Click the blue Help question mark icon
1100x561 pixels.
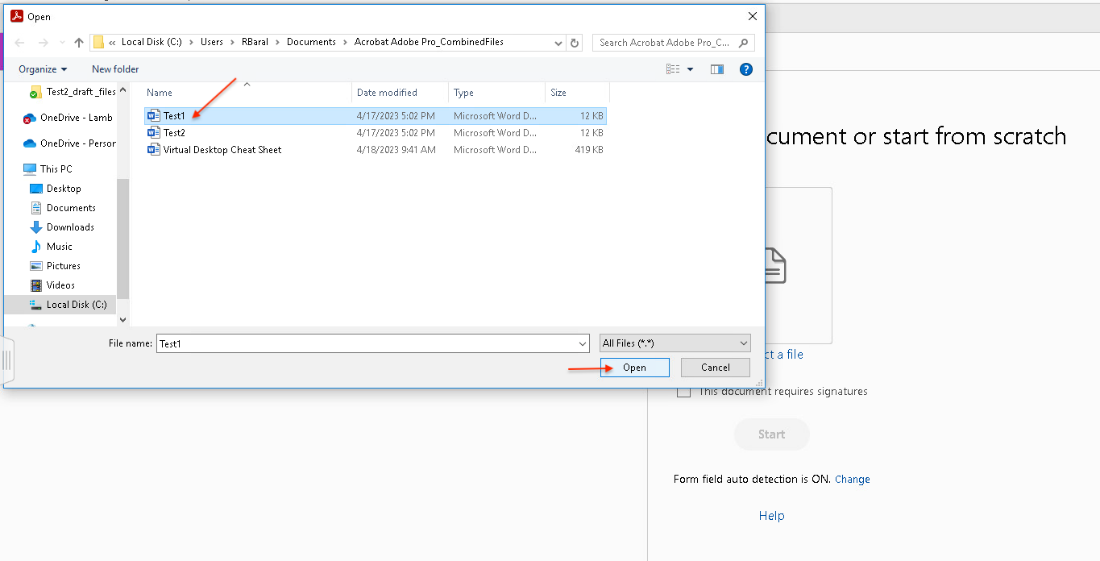click(x=745, y=69)
